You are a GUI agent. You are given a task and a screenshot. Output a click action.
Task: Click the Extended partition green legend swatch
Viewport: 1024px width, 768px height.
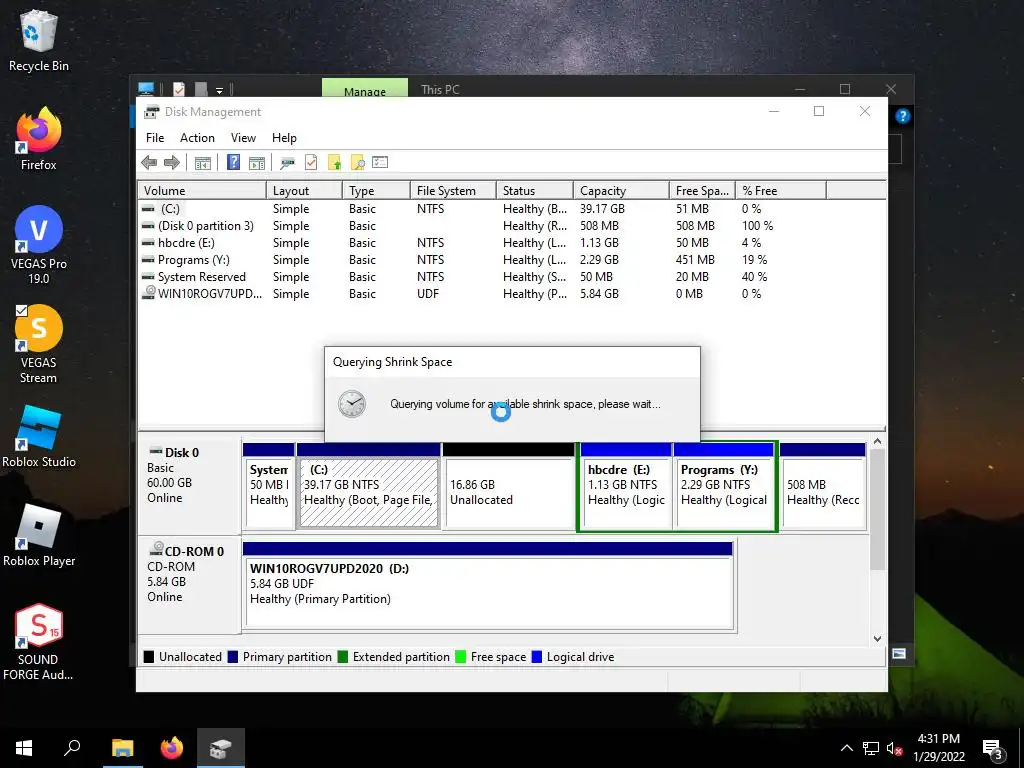click(x=342, y=657)
